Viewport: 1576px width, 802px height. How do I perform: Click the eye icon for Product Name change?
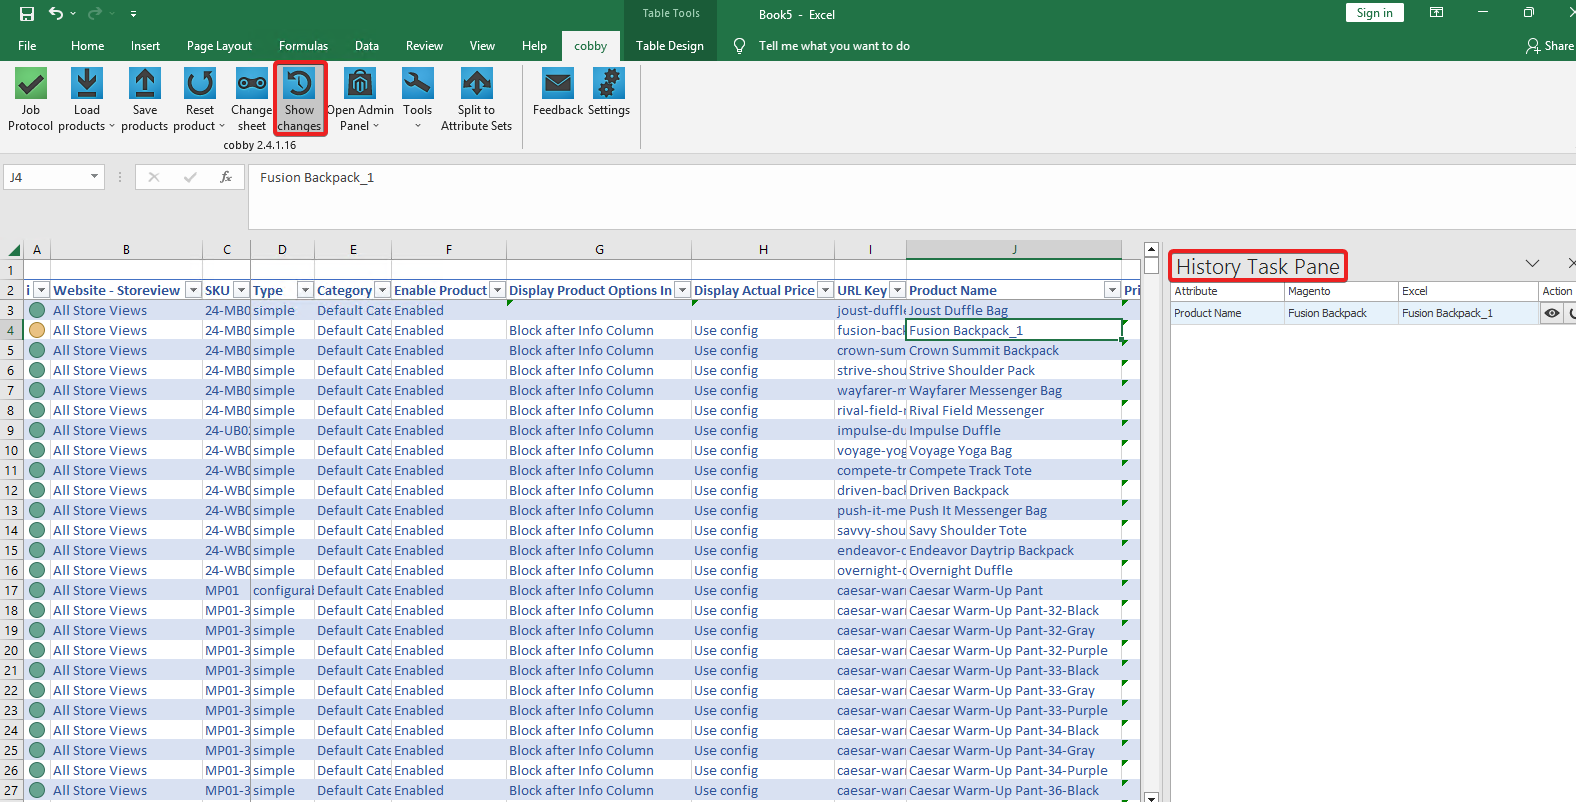[1551, 313]
